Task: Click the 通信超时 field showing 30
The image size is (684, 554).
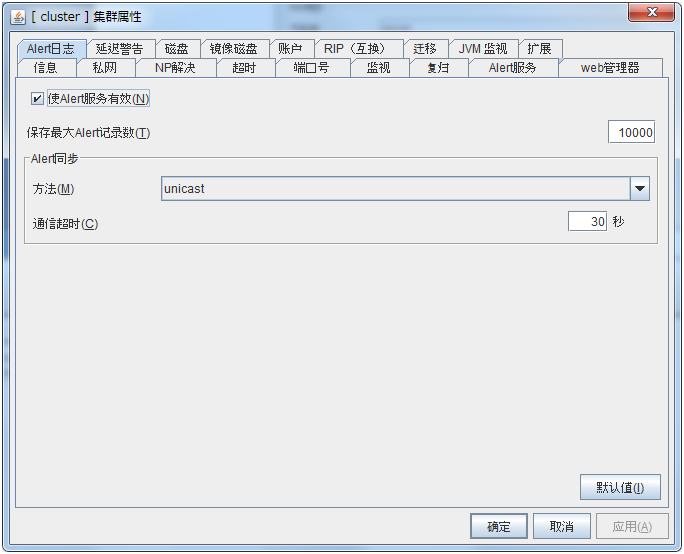Action: (587, 221)
